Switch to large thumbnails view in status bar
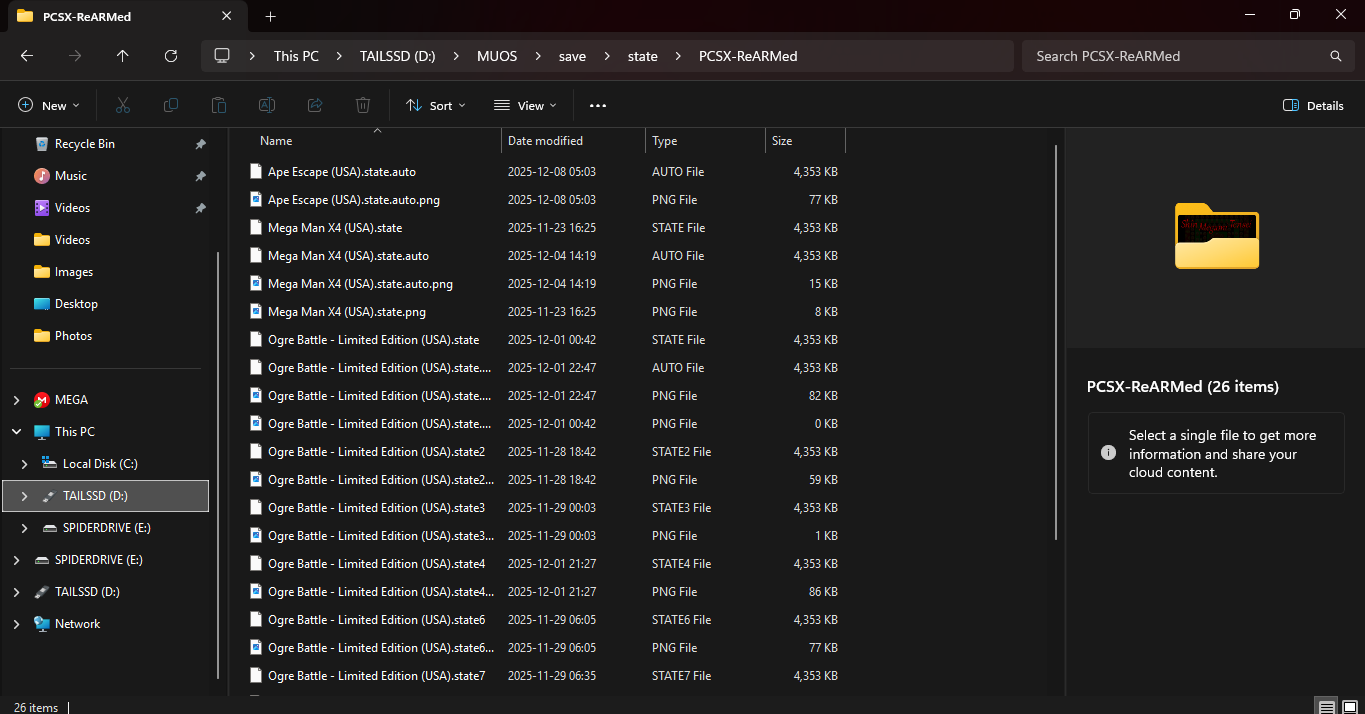Viewport: 1365px width, 714px height. point(1350,707)
